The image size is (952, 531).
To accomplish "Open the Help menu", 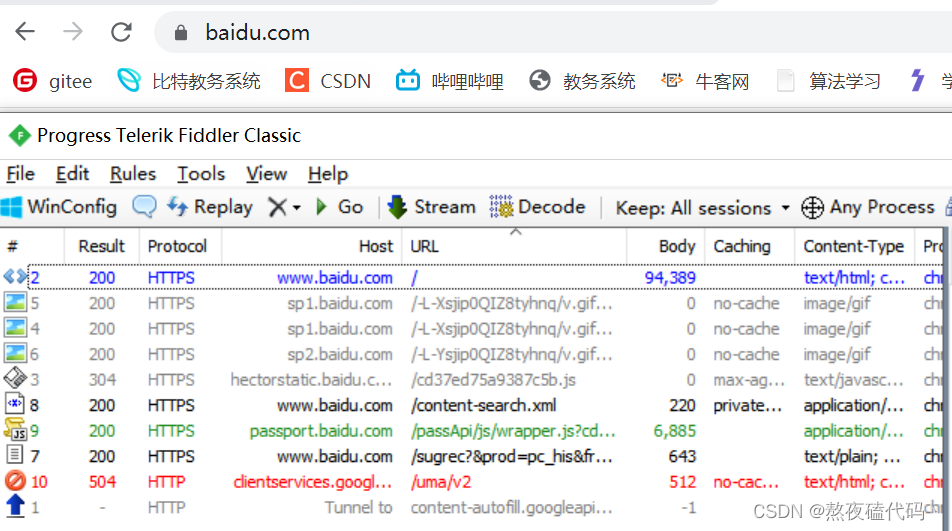I will [328, 174].
